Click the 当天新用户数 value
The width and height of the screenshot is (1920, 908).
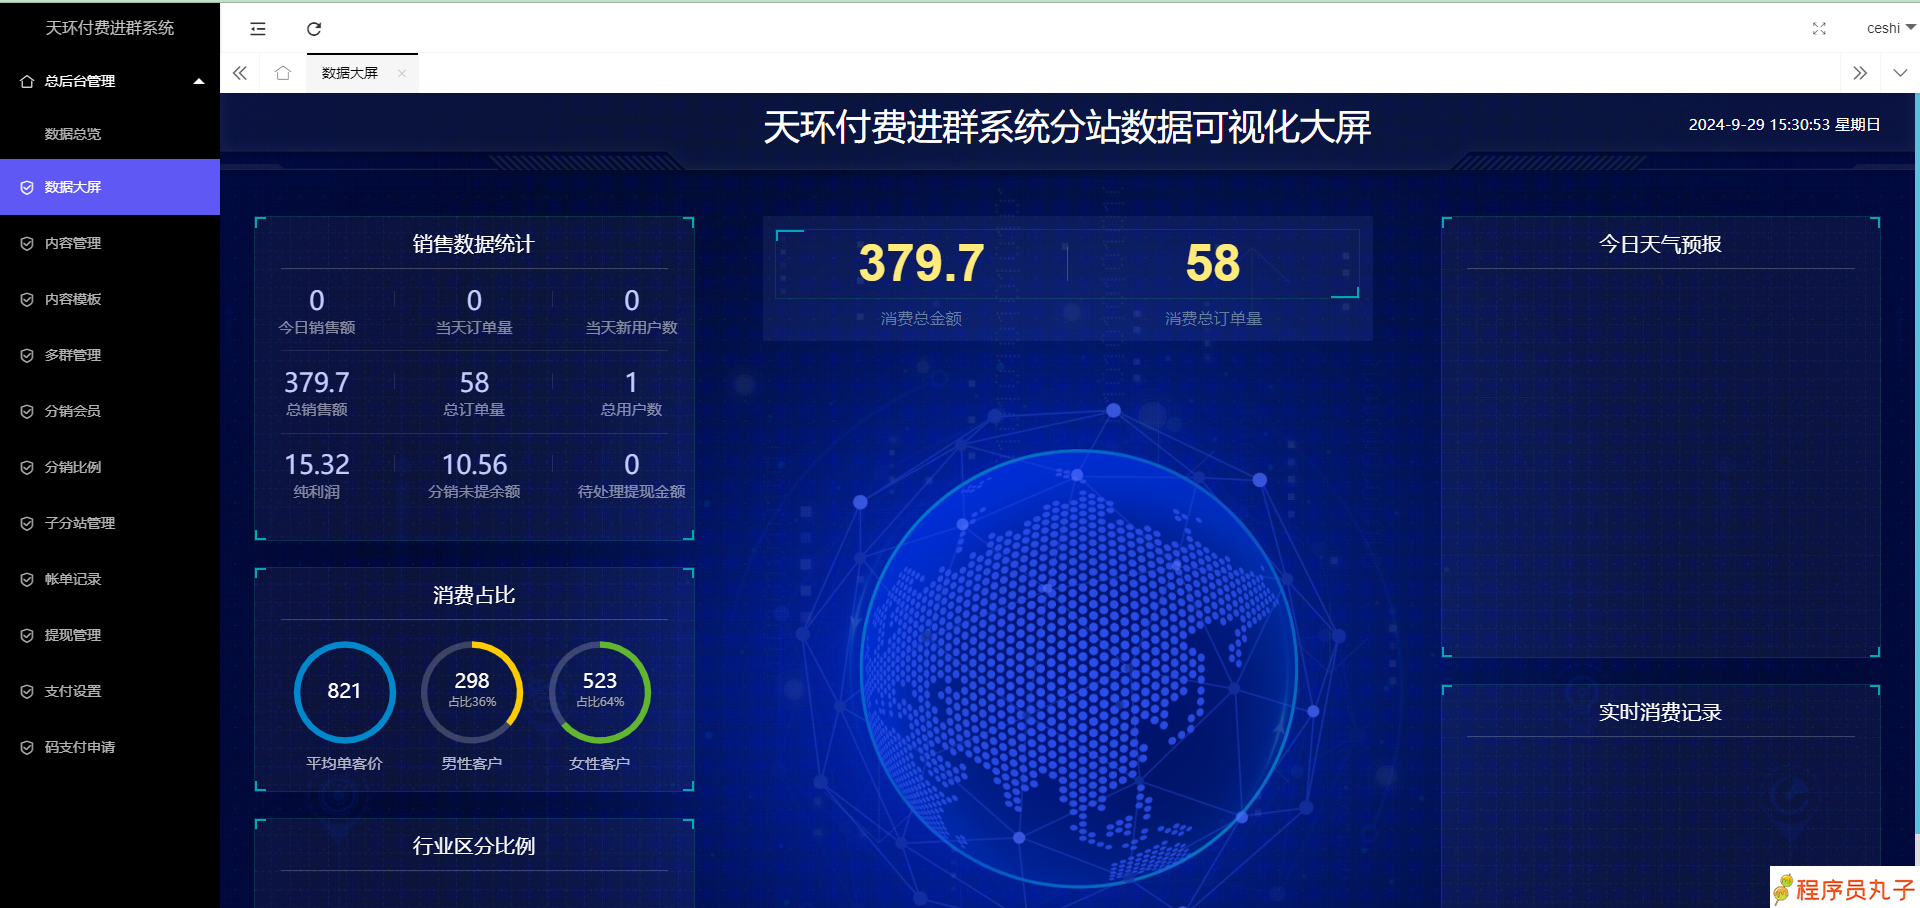point(632,300)
